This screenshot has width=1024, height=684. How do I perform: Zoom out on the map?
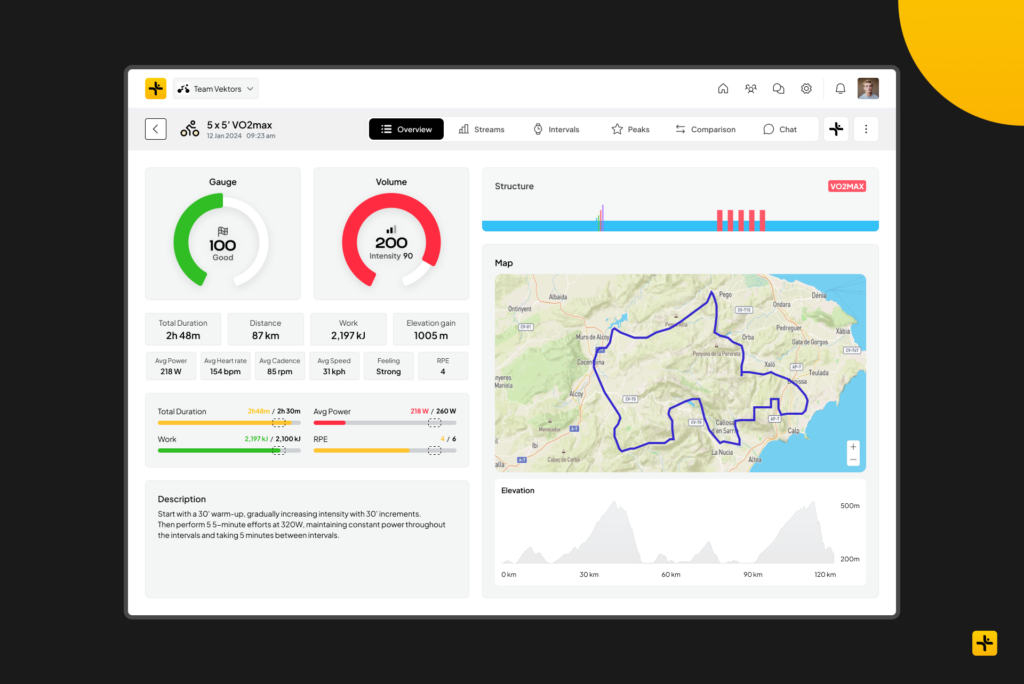[x=853, y=460]
